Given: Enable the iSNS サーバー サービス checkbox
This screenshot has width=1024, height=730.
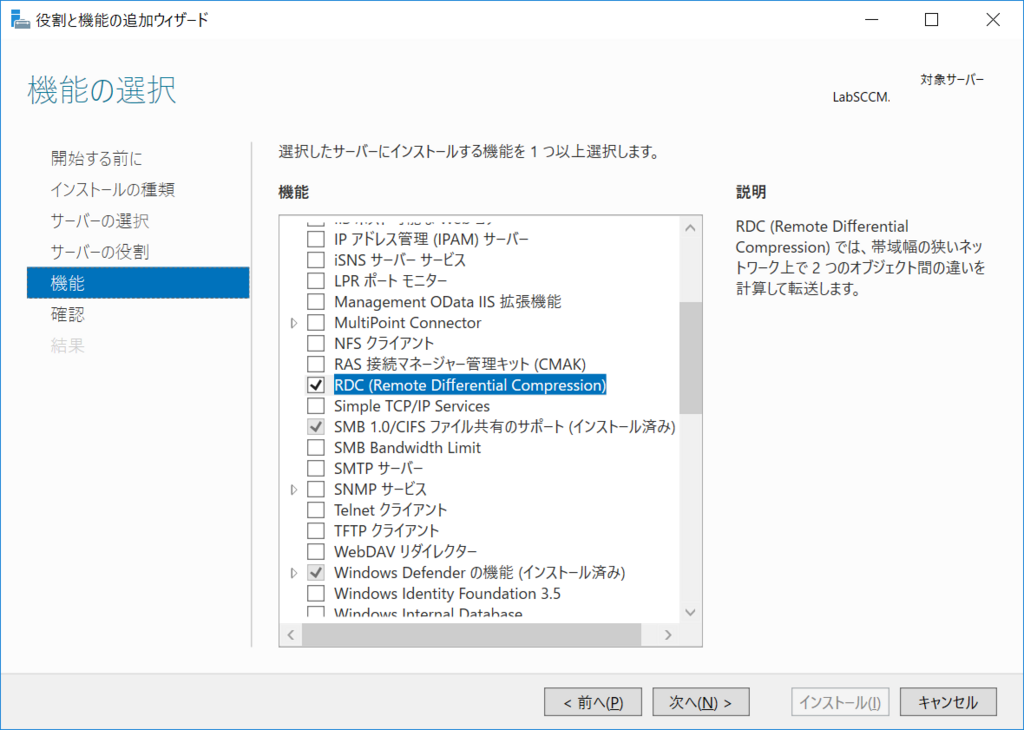Looking at the screenshot, I should 316,260.
